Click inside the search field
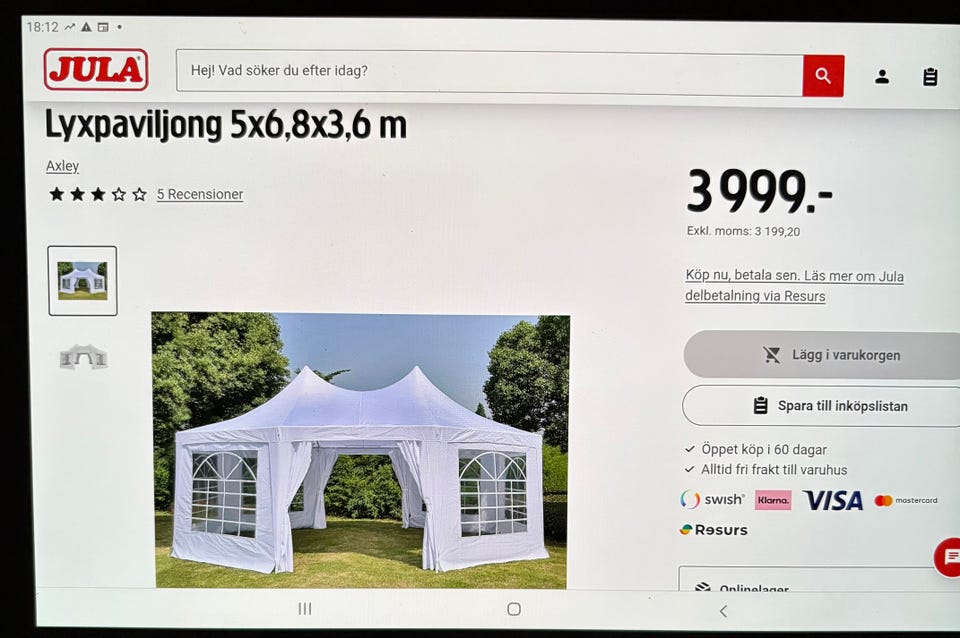The image size is (960, 638). [489, 72]
